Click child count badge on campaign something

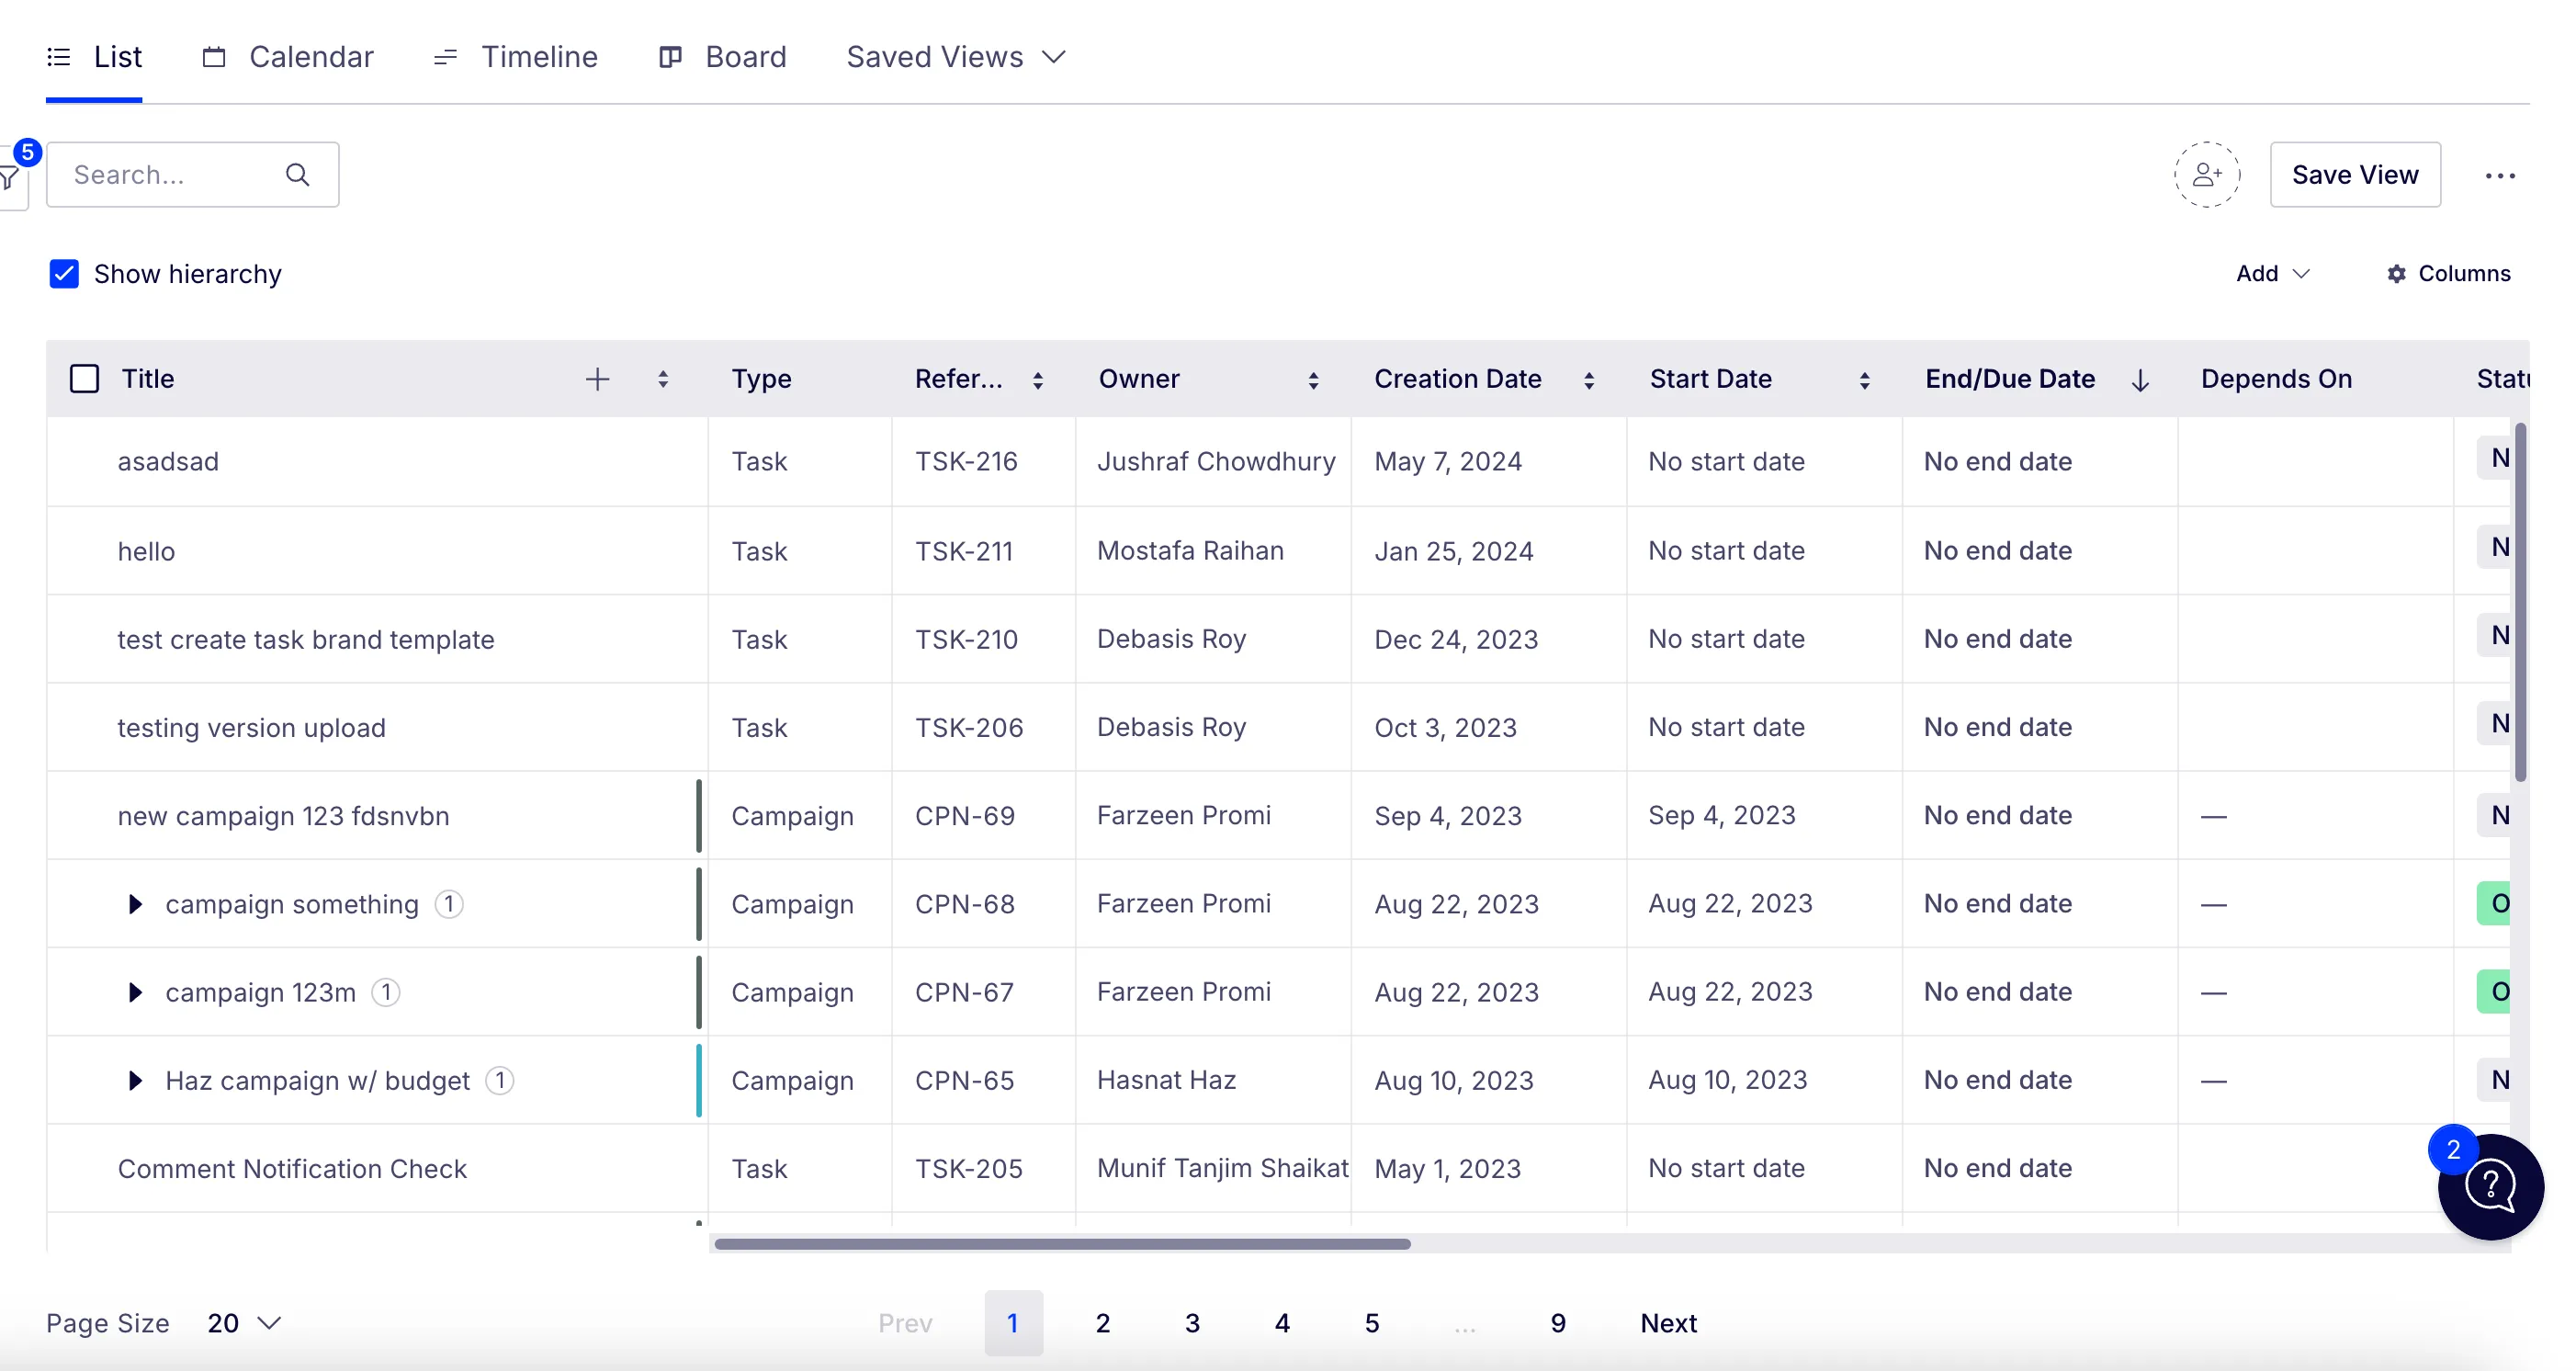pyautogui.click(x=449, y=904)
